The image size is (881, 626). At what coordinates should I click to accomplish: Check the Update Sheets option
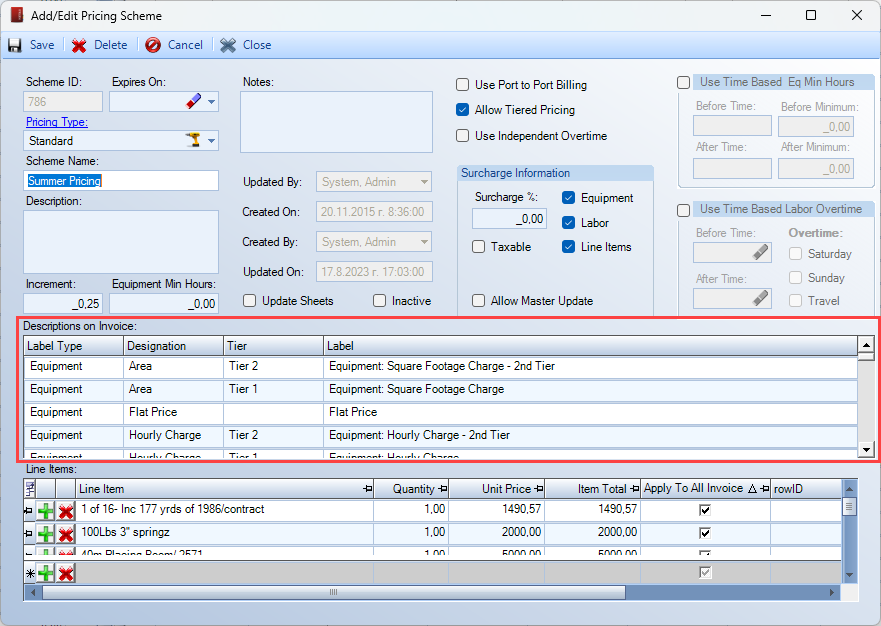pyautogui.click(x=249, y=301)
